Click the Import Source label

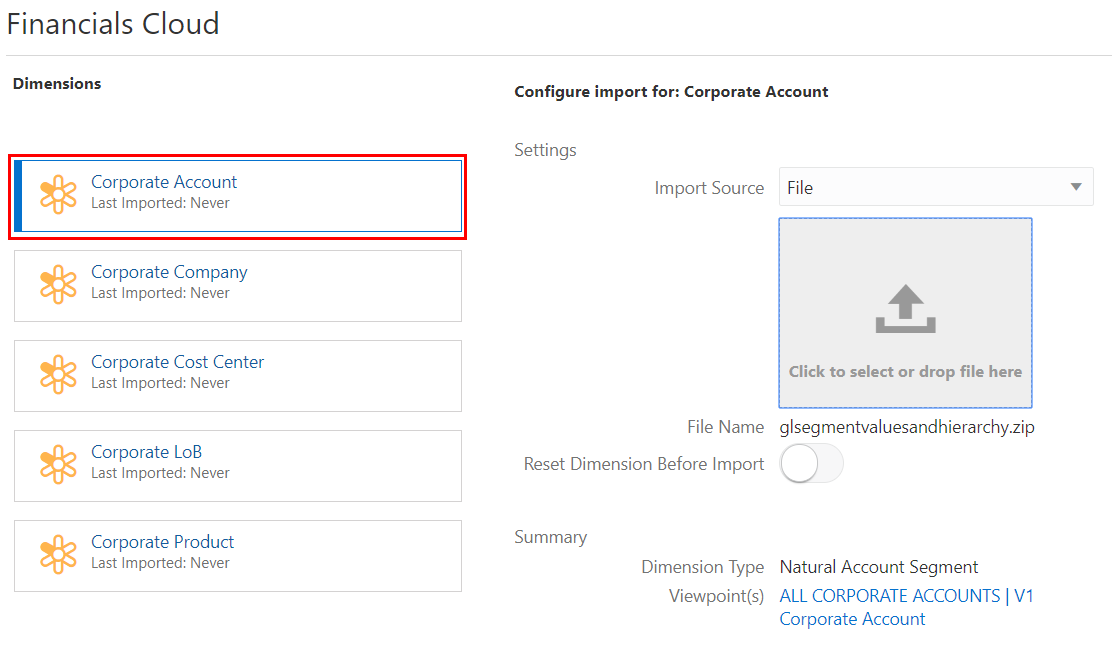coord(709,188)
